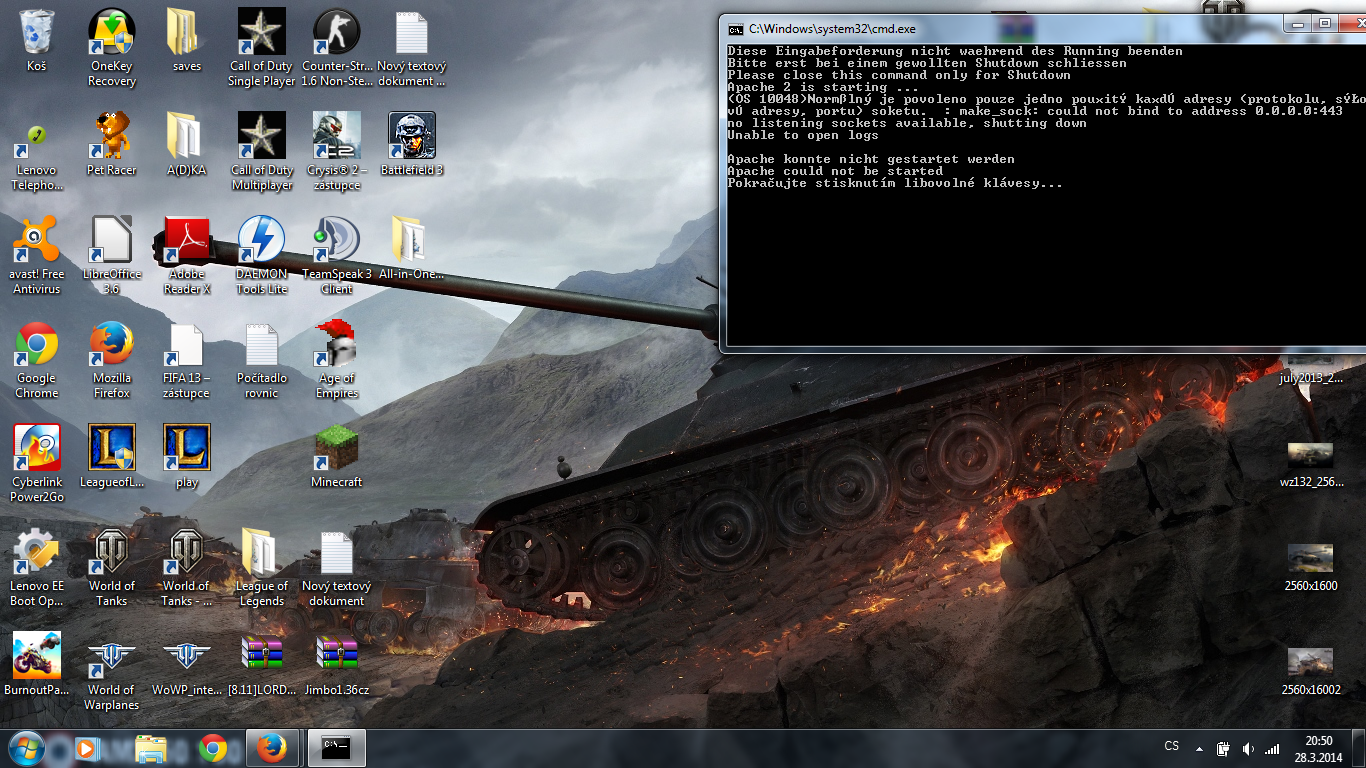Select the Adobe Reader X shortcut
Viewport: 1366px width, 768px height.
coord(187,256)
